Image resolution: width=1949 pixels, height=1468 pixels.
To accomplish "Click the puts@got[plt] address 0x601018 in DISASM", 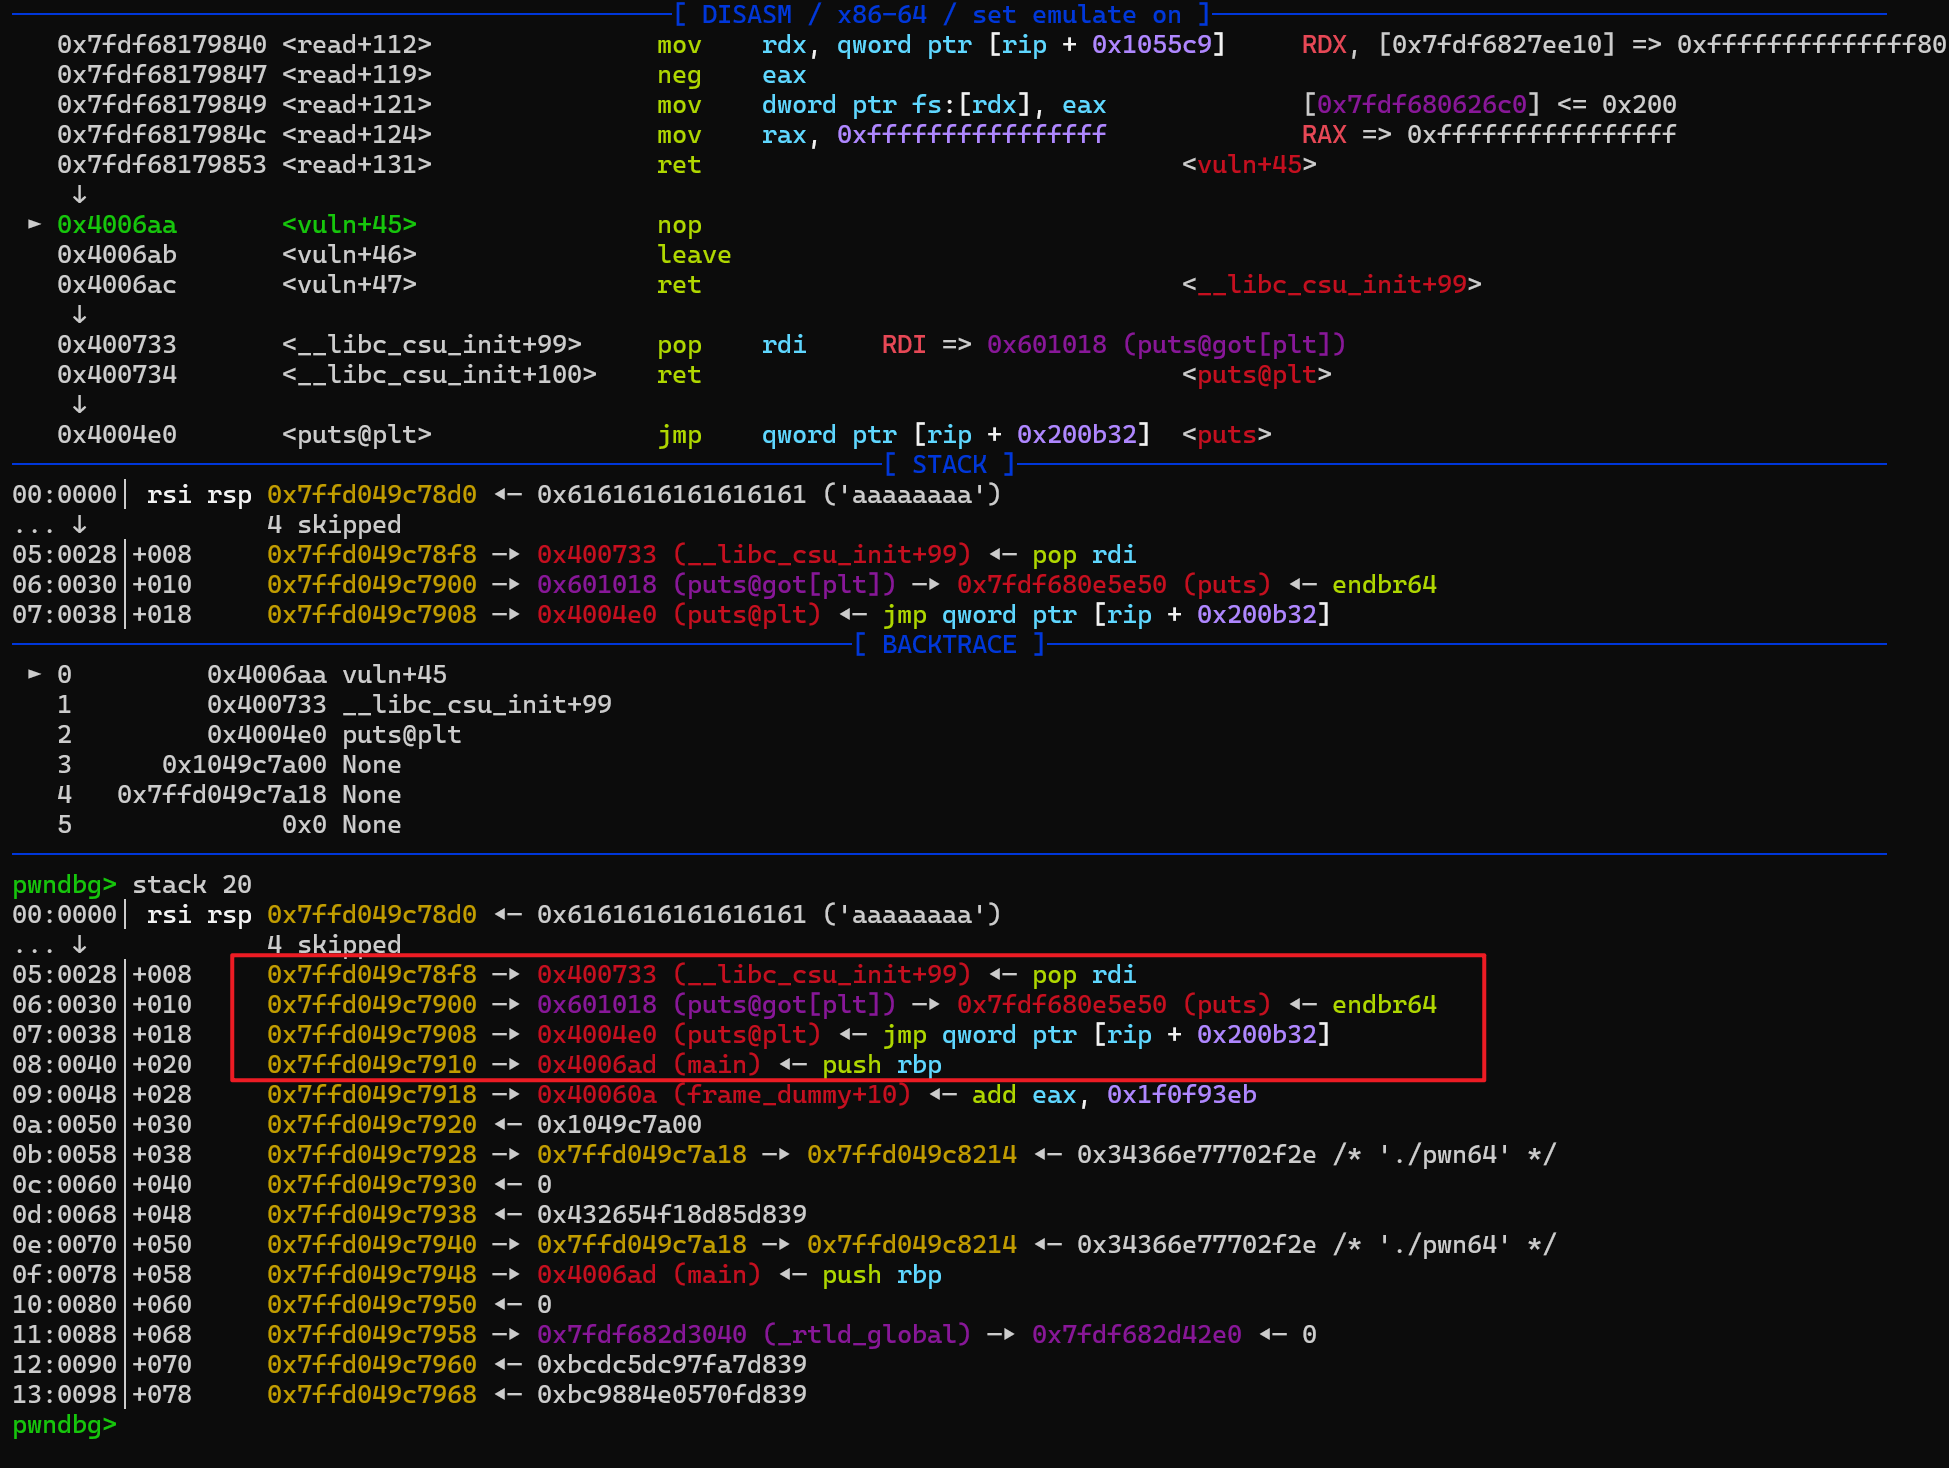I will coord(1046,344).
